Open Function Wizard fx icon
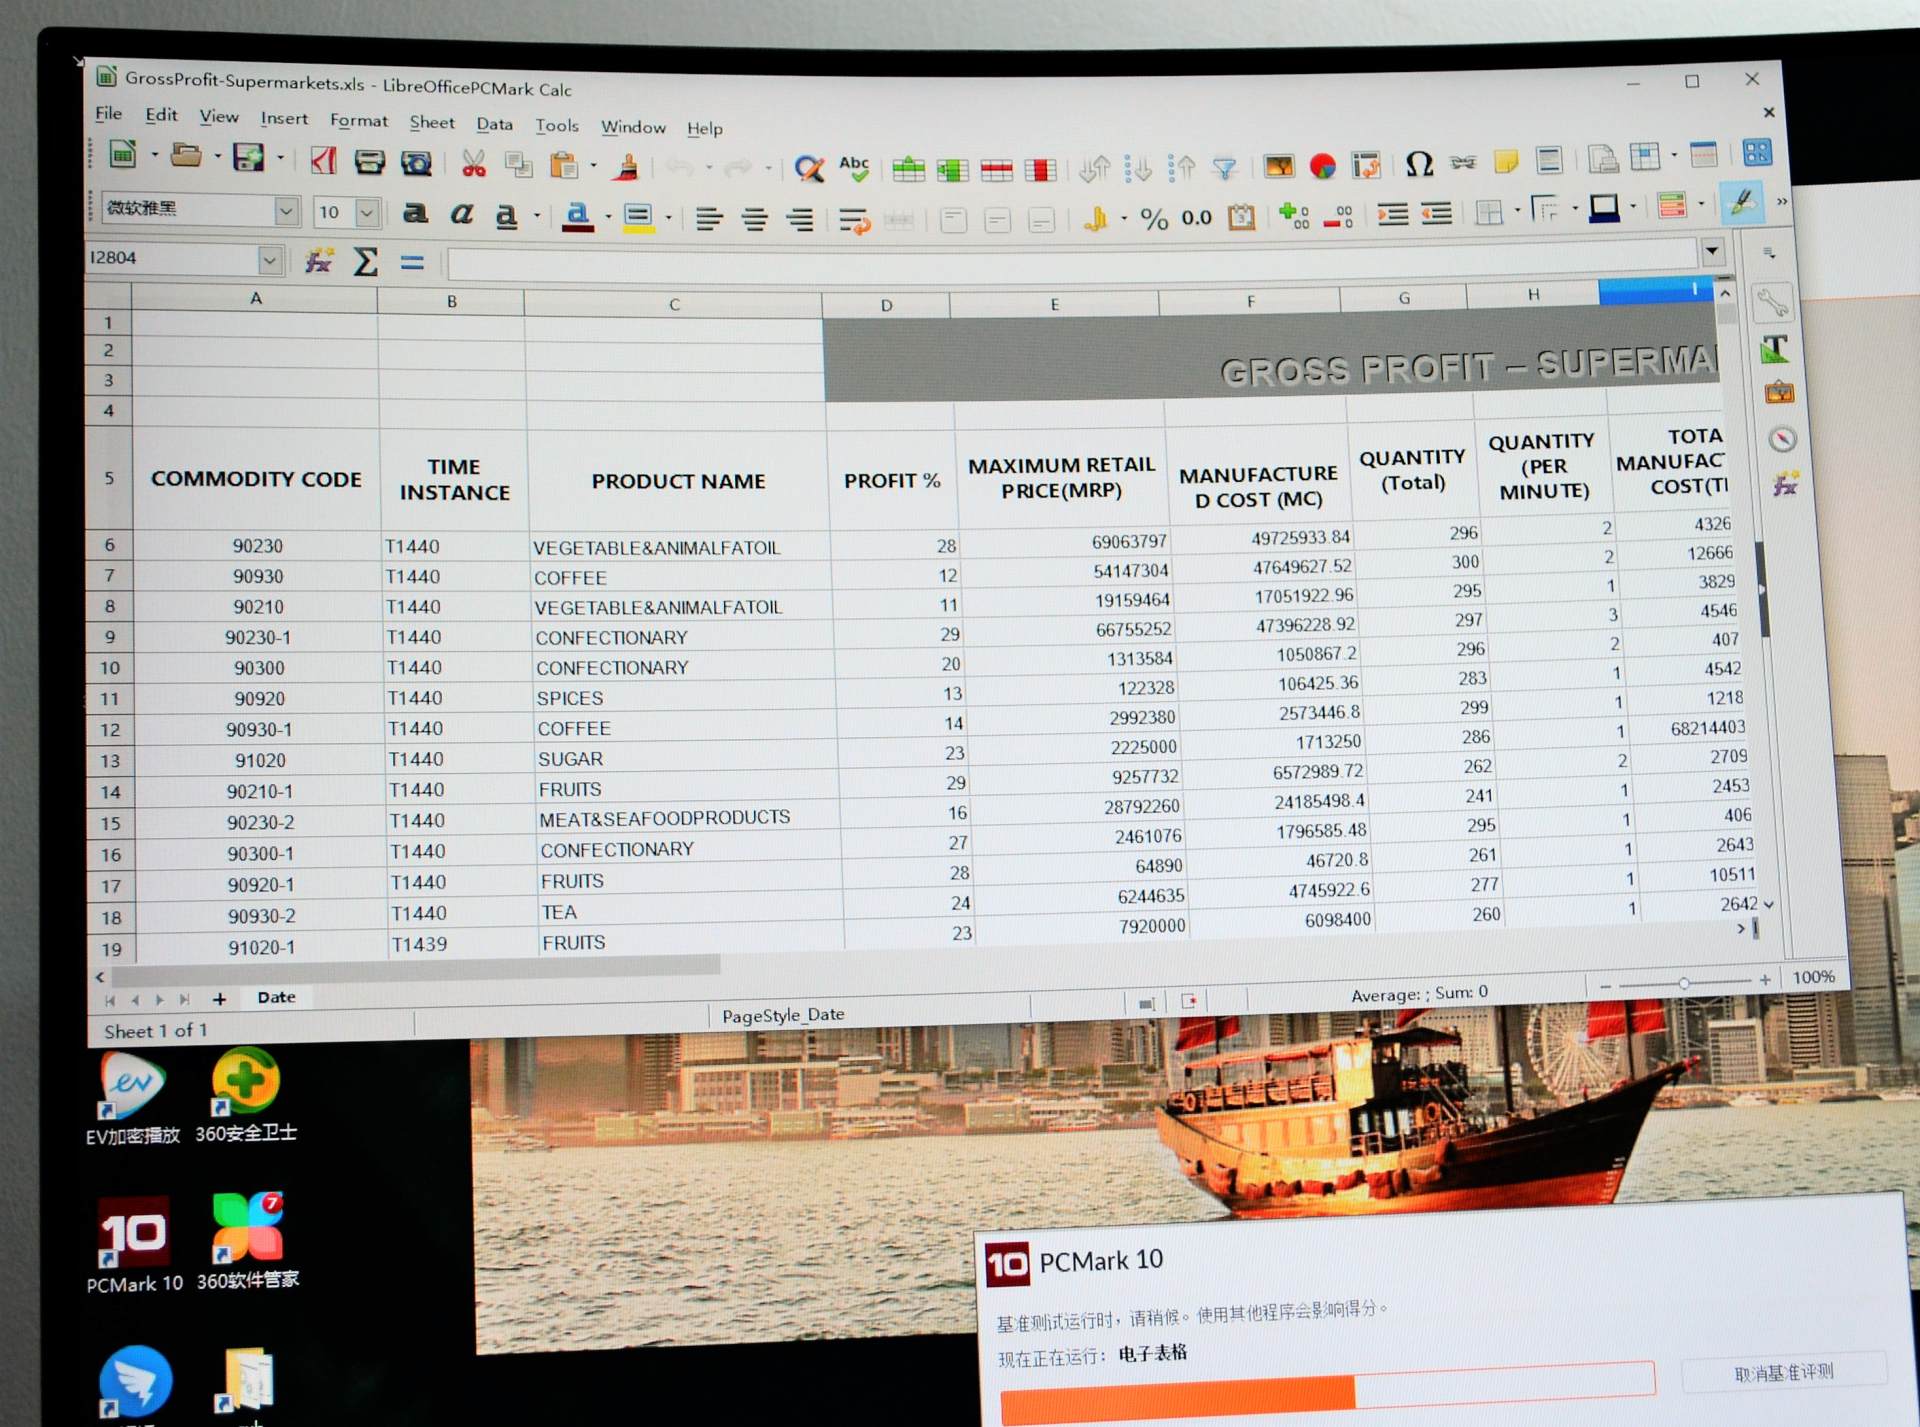The width and height of the screenshot is (1920, 1427). (x=319, y=261)
